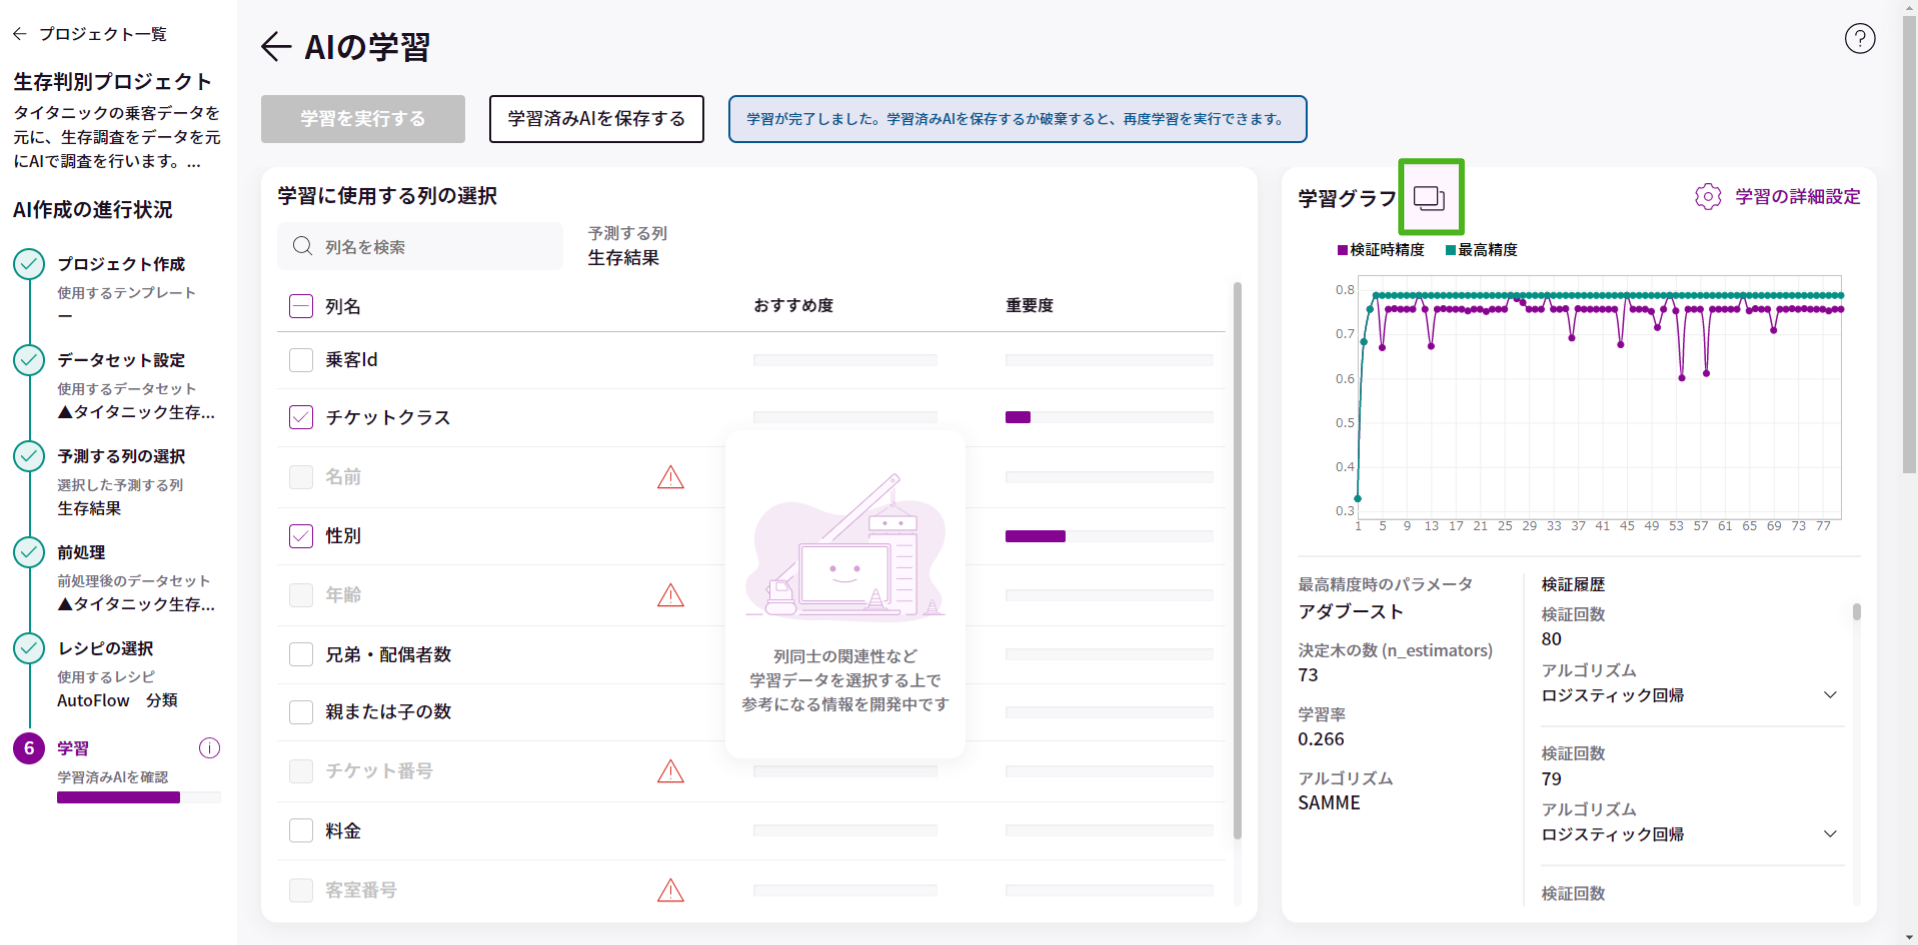Click checkmark circle for 前処理 step
The image size is (1918, 945).
29,552
